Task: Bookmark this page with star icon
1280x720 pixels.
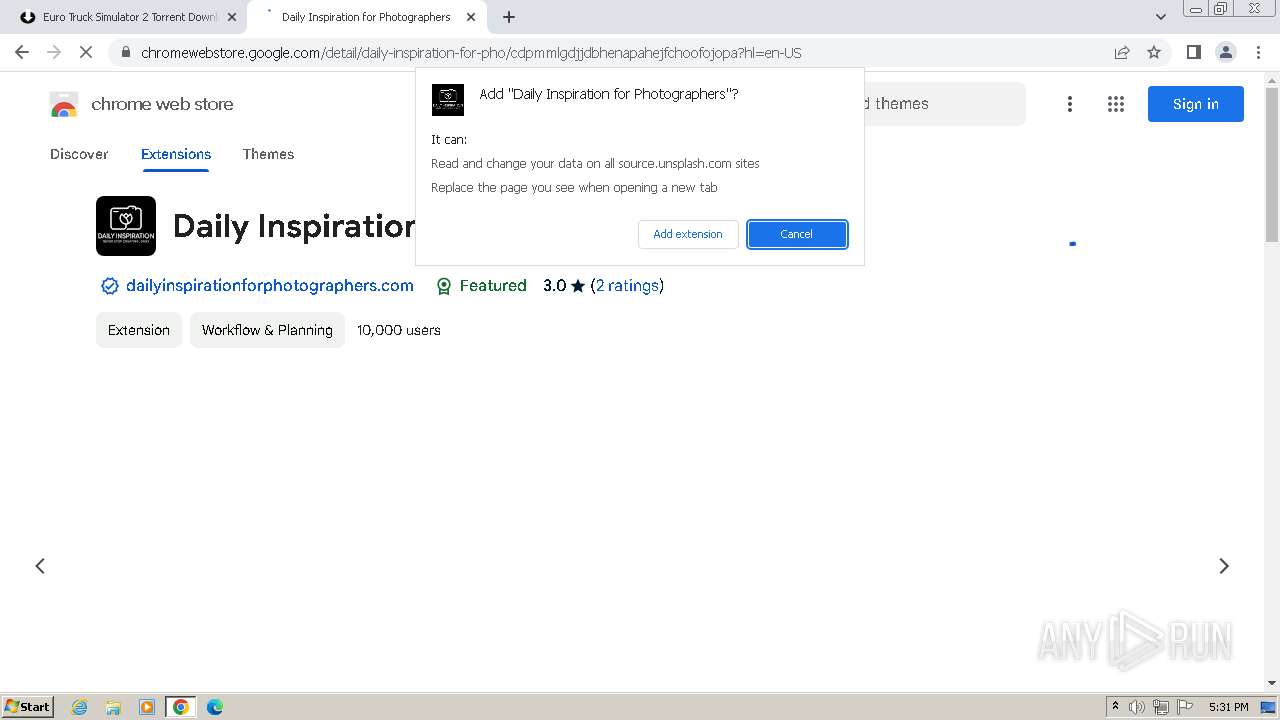Action: click(x=1154, y=52)
